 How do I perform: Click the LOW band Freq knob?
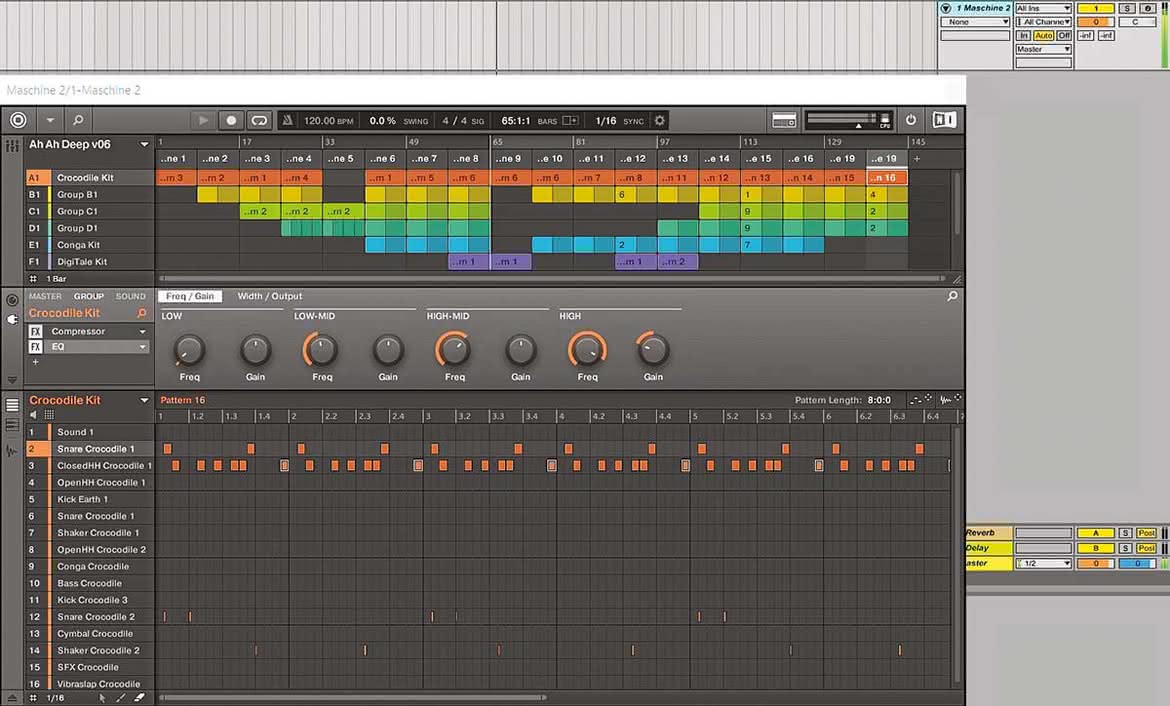(189, 350)
